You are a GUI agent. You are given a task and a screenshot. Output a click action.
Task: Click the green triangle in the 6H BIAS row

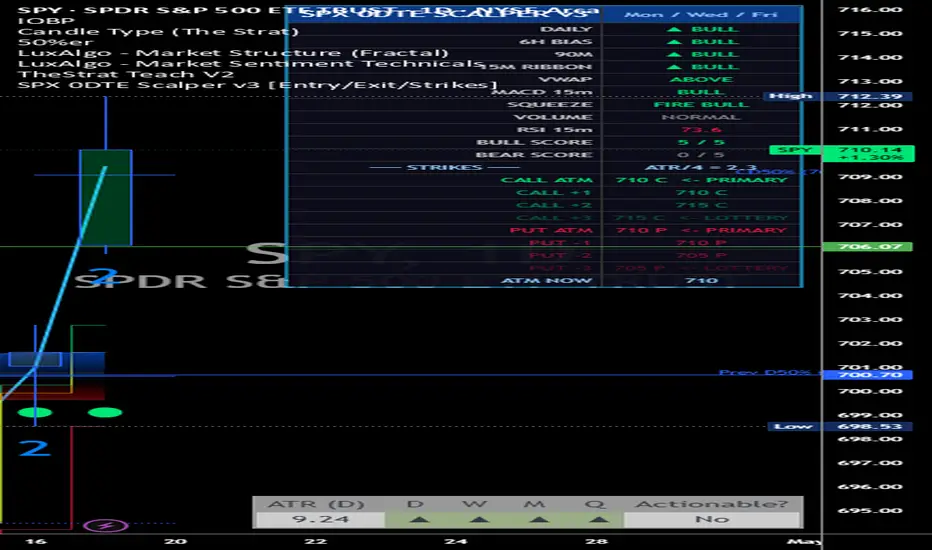pos(673,42)
